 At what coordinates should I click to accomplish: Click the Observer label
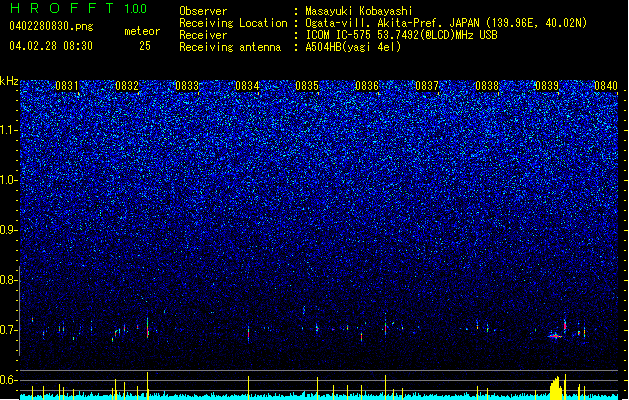203,11
